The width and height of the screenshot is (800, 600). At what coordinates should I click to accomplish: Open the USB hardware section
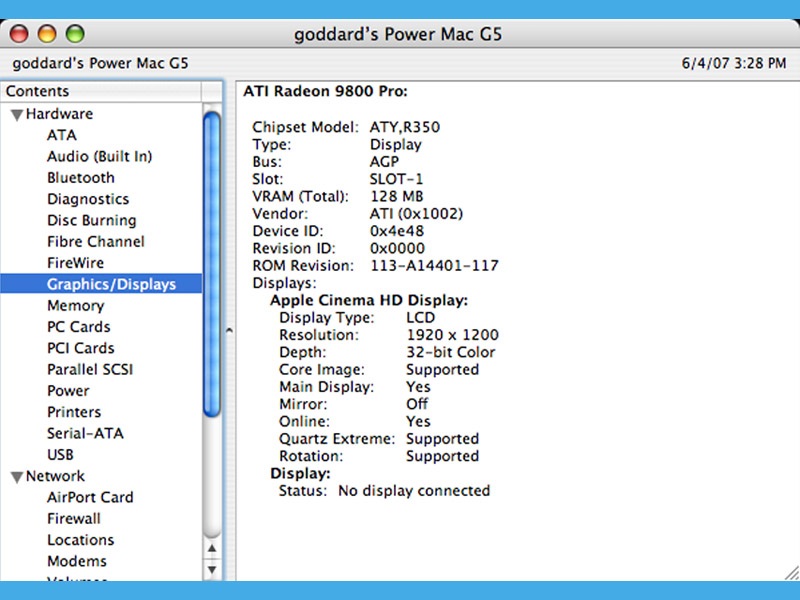(60, 455)
